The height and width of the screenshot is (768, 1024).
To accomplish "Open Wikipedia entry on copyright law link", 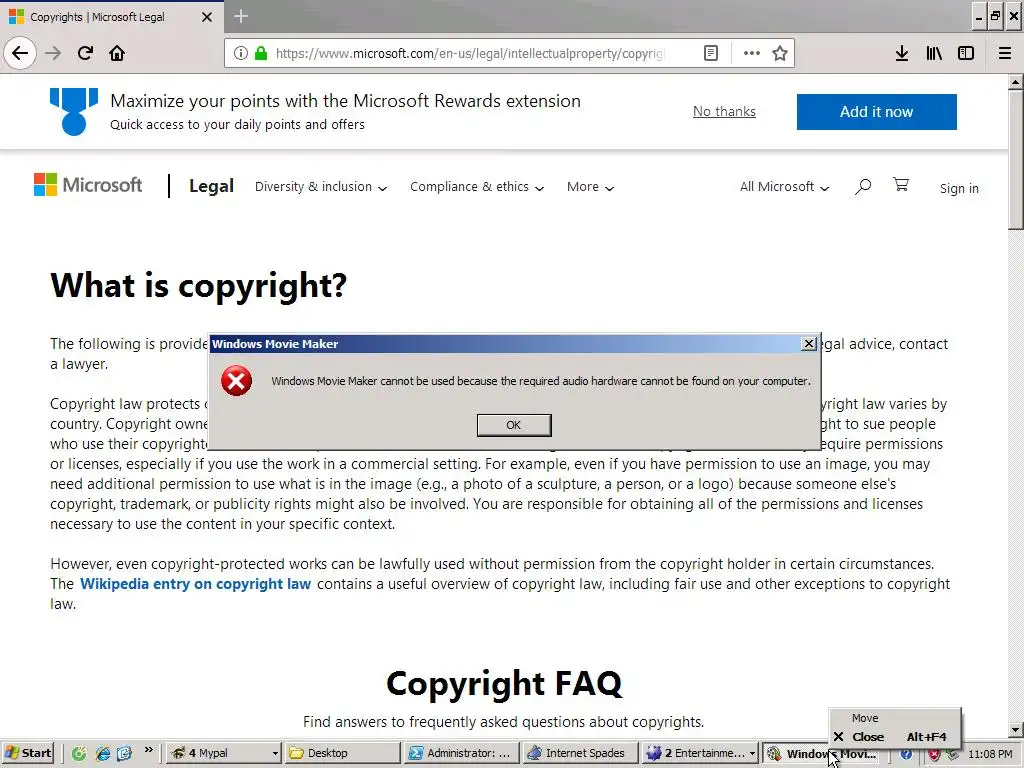I will click(x=195, y=584).
